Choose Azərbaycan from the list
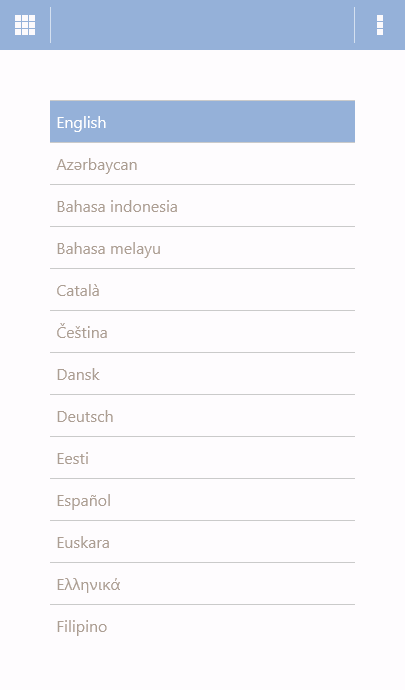 tap(202, 164)
